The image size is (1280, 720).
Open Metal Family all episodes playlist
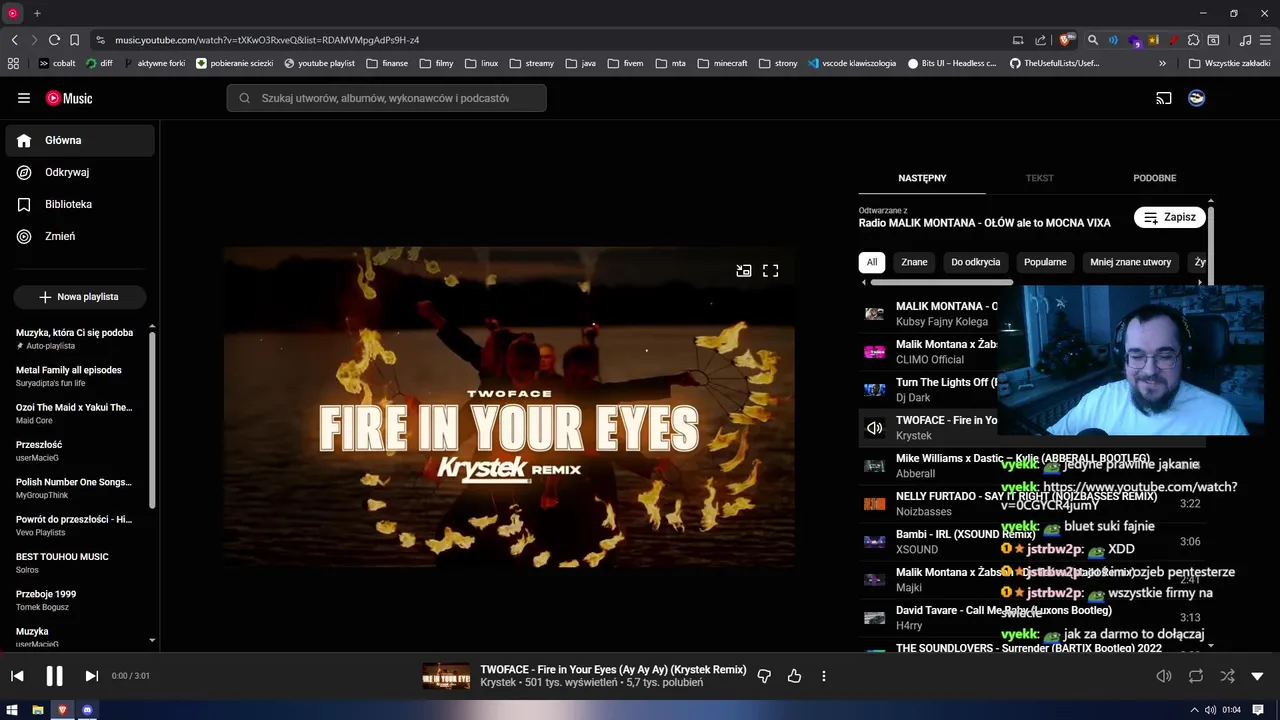pyautogui.click(x=76, y=376)
